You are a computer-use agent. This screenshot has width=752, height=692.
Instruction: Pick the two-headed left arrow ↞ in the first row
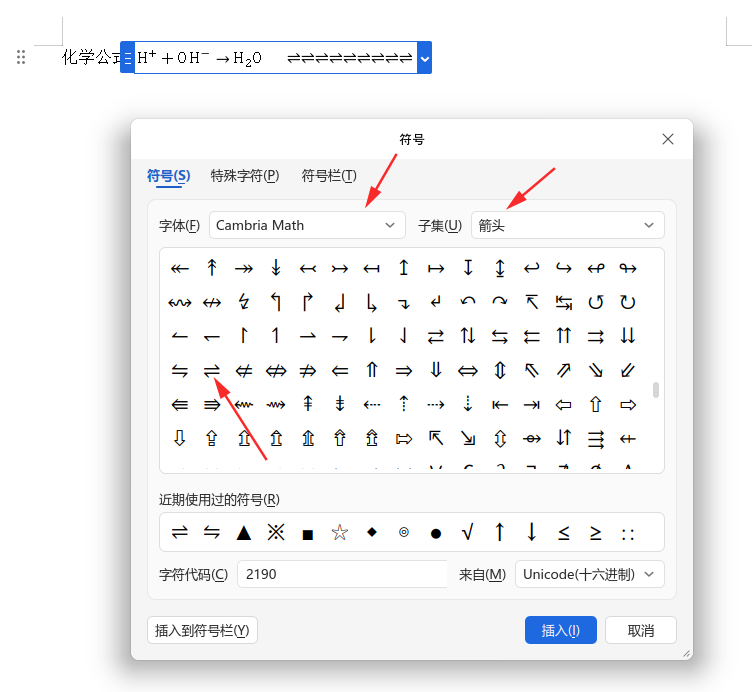180,268
